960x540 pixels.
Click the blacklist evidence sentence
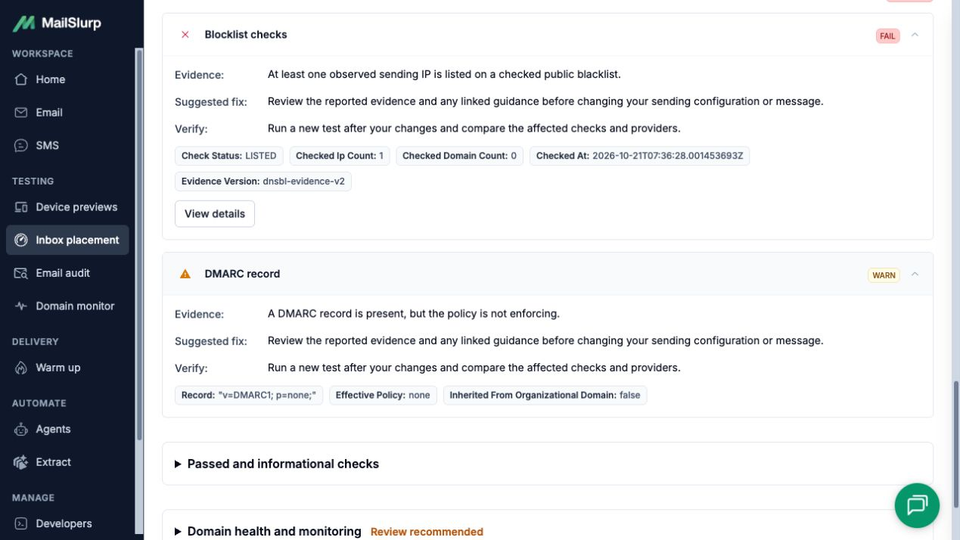(444, 74)
